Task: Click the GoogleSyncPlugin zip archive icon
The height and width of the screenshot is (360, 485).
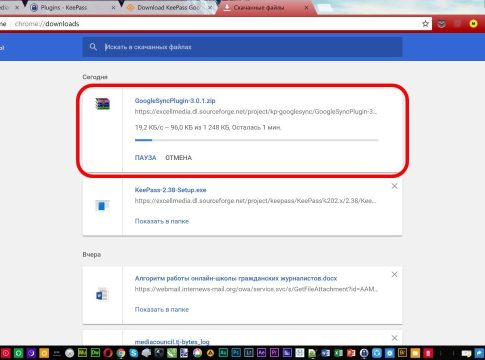Action: 102,104
